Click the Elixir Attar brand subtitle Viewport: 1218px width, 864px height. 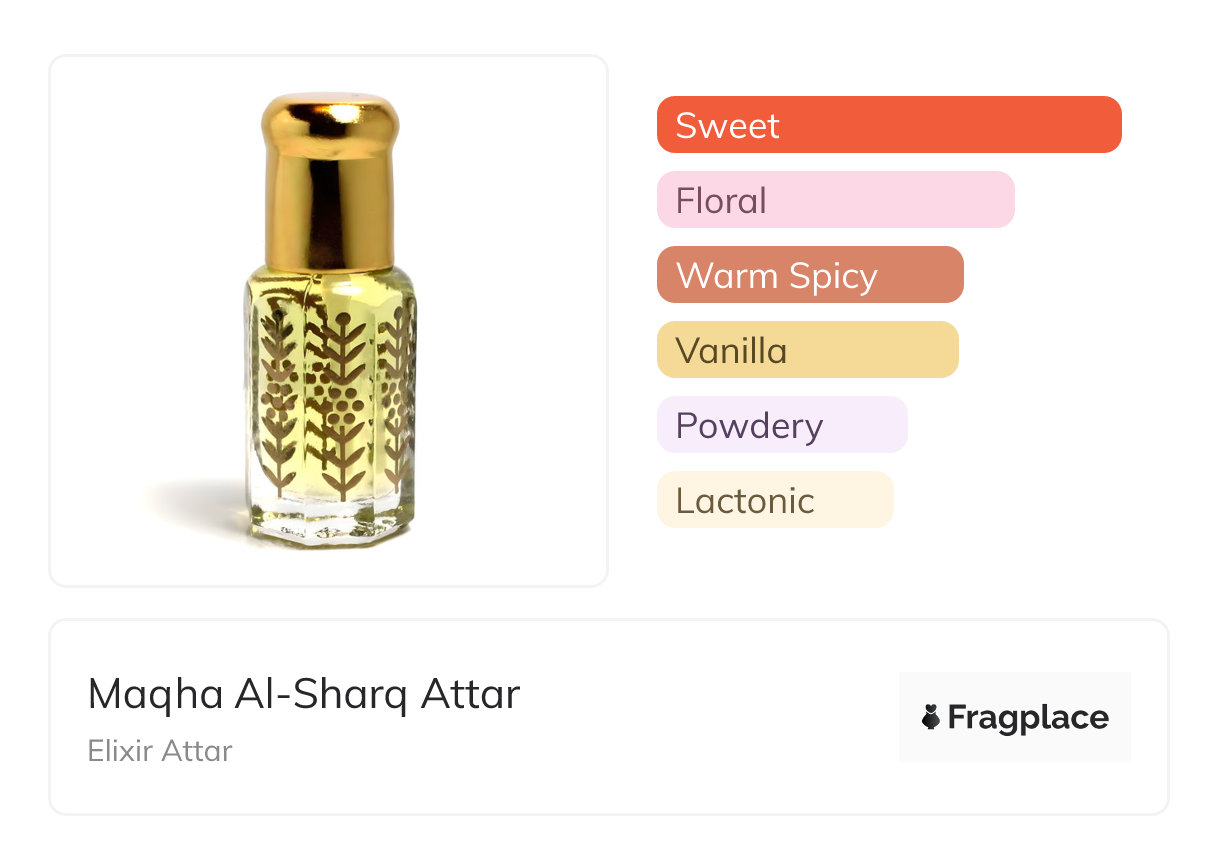click(x=160, y=750)
